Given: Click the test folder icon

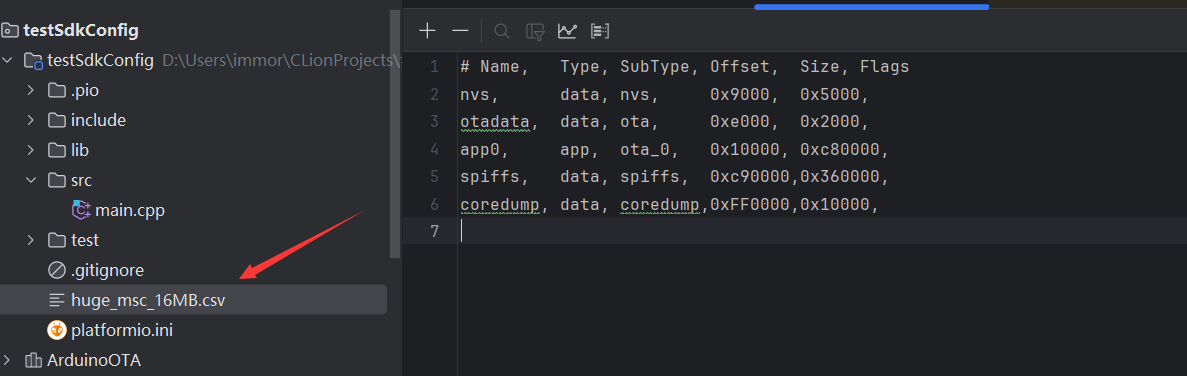Looking at the screenshot, I should pos(57,240).
